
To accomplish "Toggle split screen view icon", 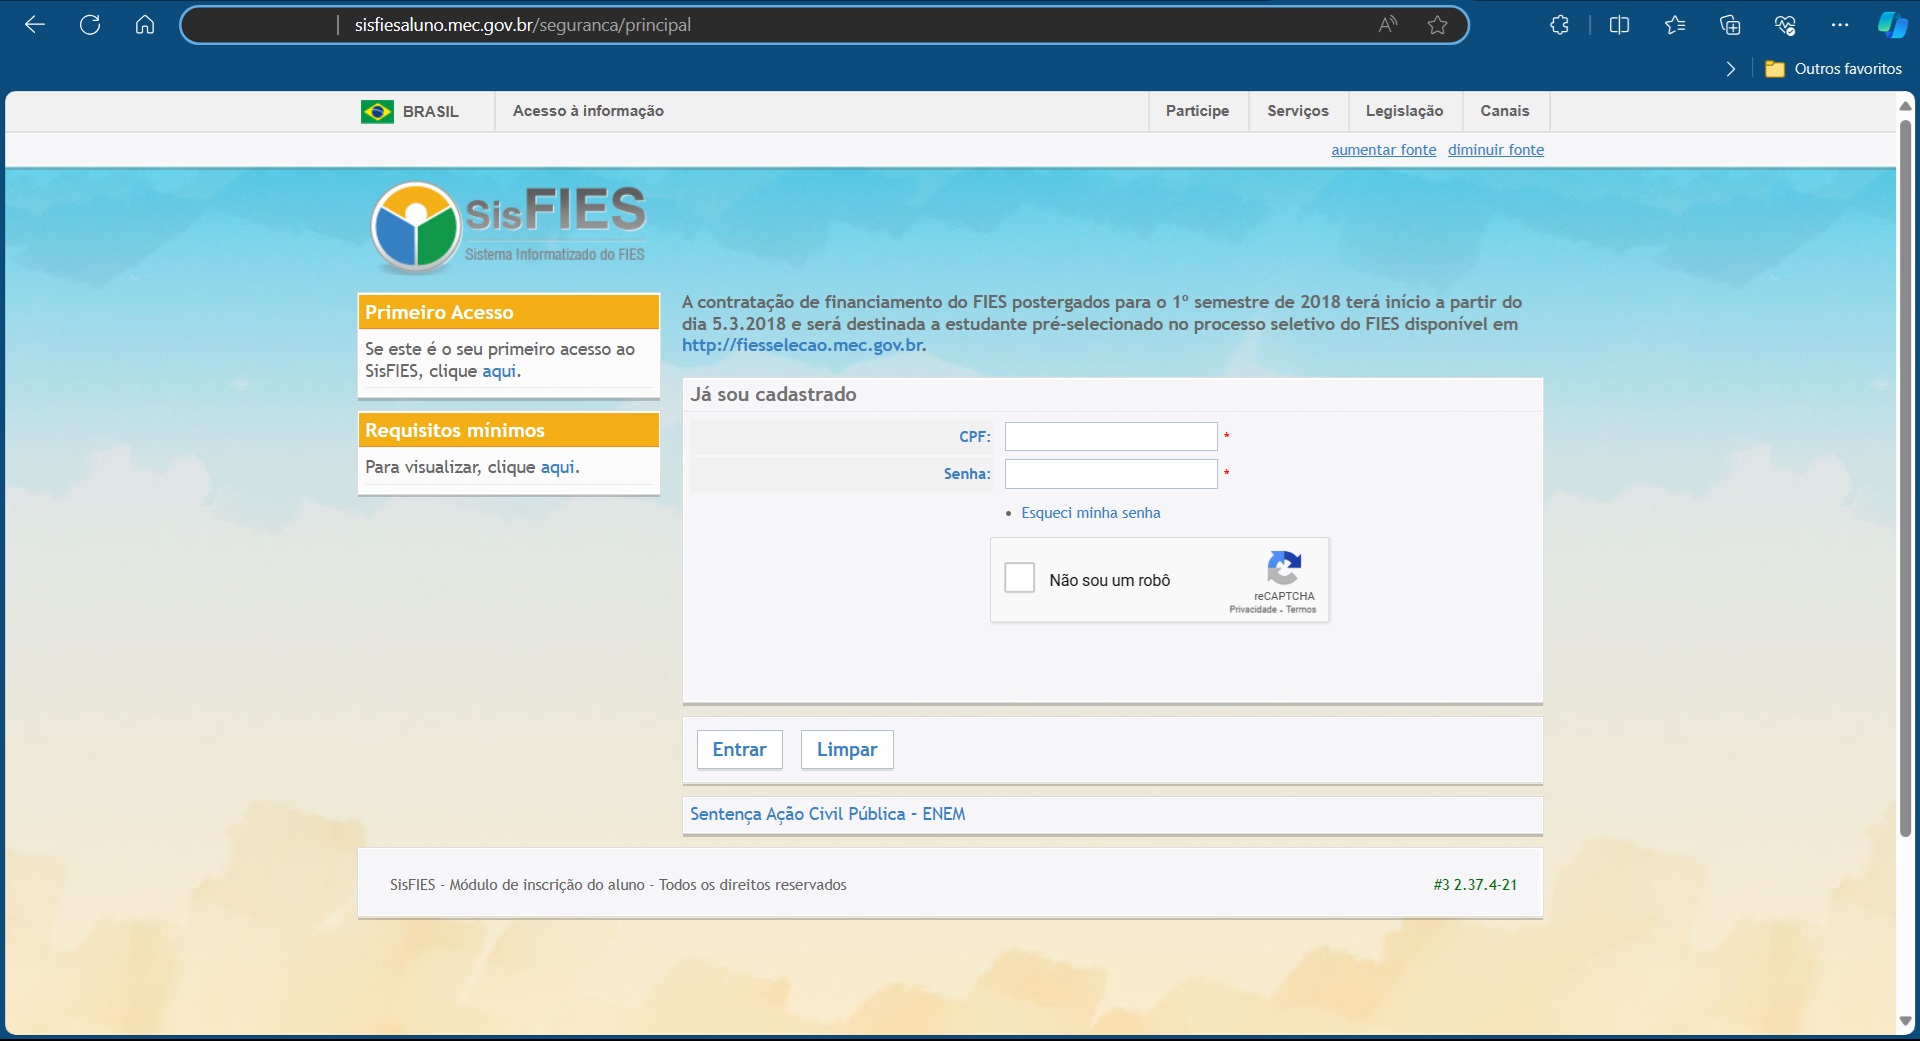I will pos(1620,25).
